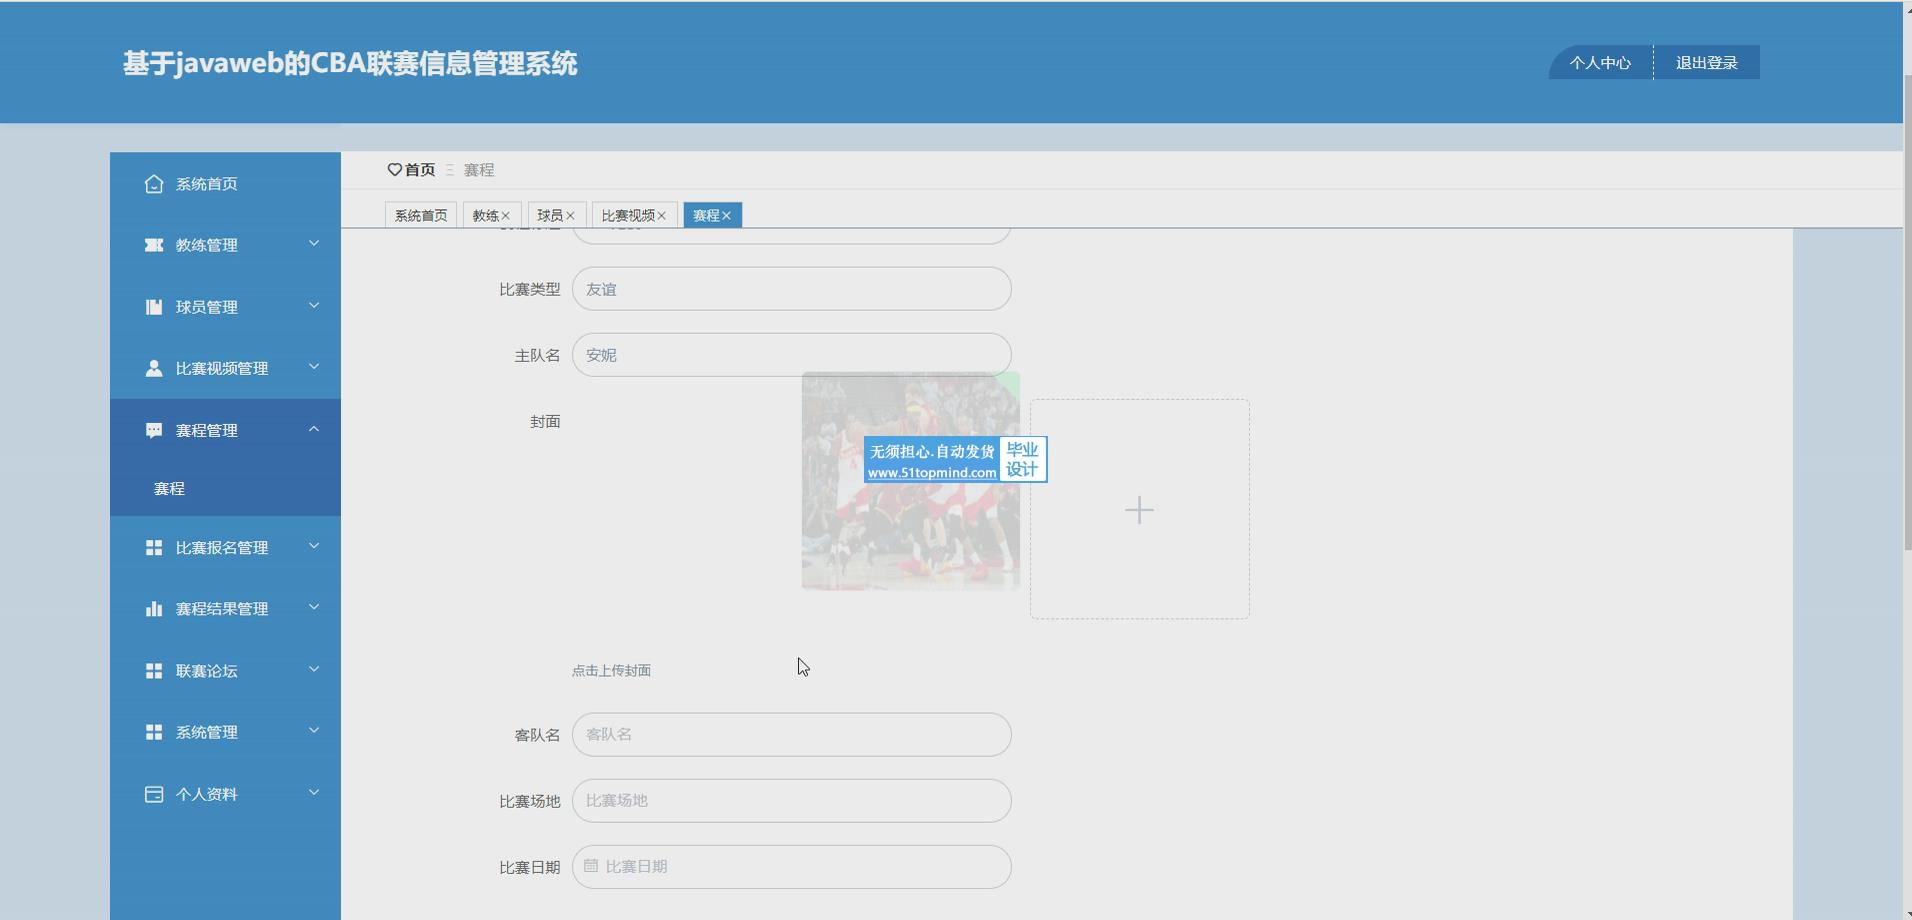Collapse the 赛程管理 menu chevron
Screen dimensions: 1912x920
tap(314, 428)
